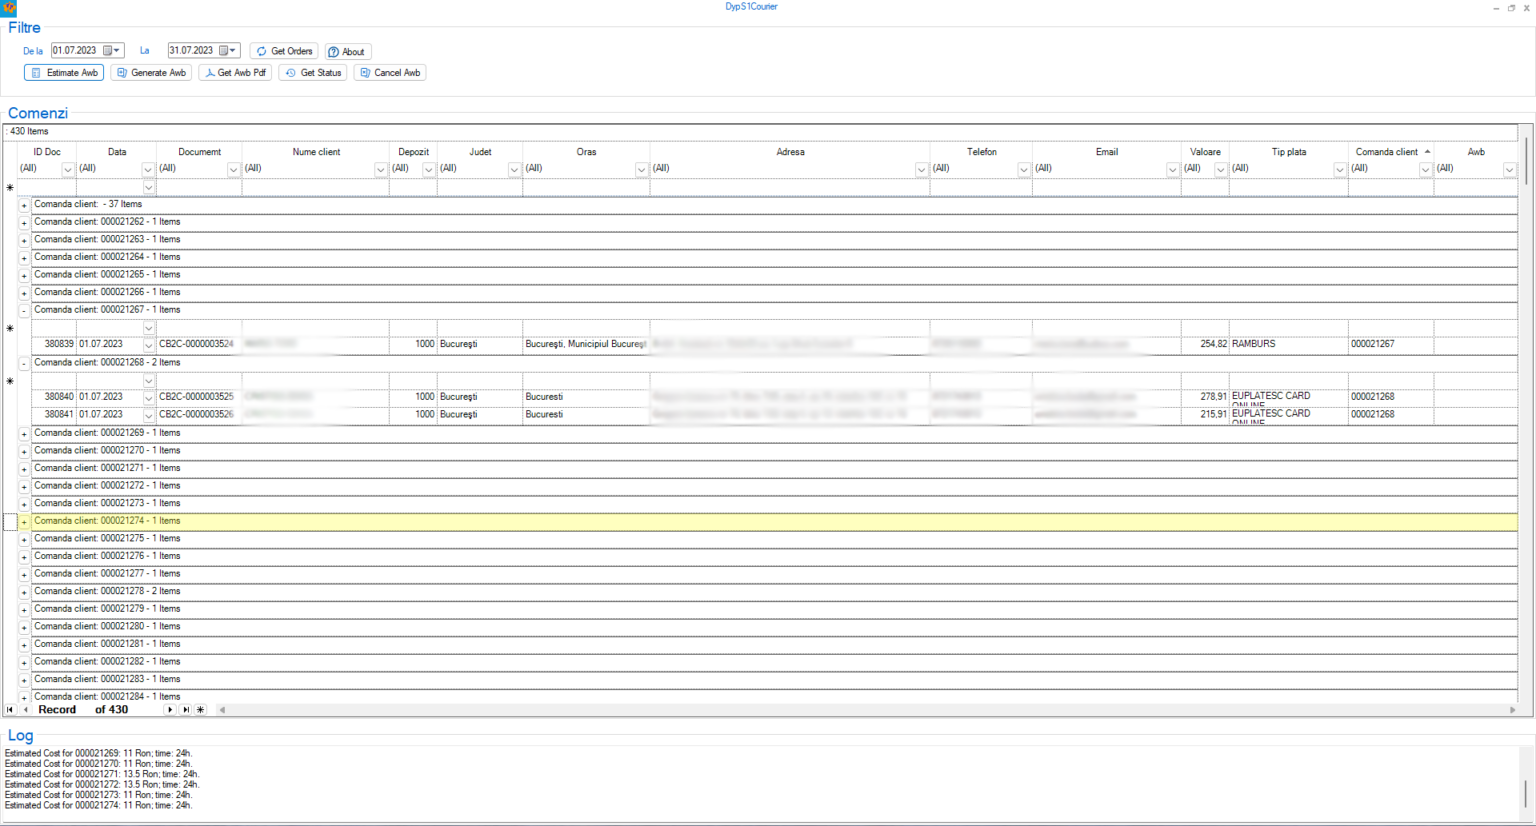This screenshot has width=1536, height=826.
Task: Open the Tip plata (All) filter dropdown
Action: 1339,169
